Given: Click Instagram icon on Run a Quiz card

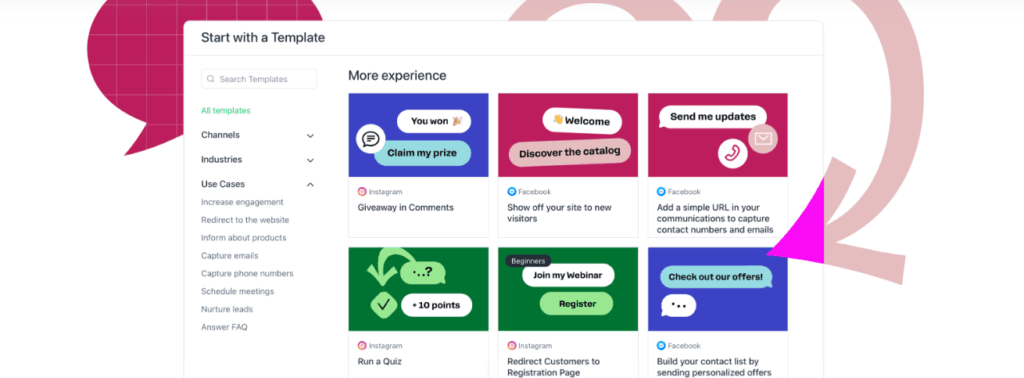Looking at the screenshot, I should tap(362, 345).
